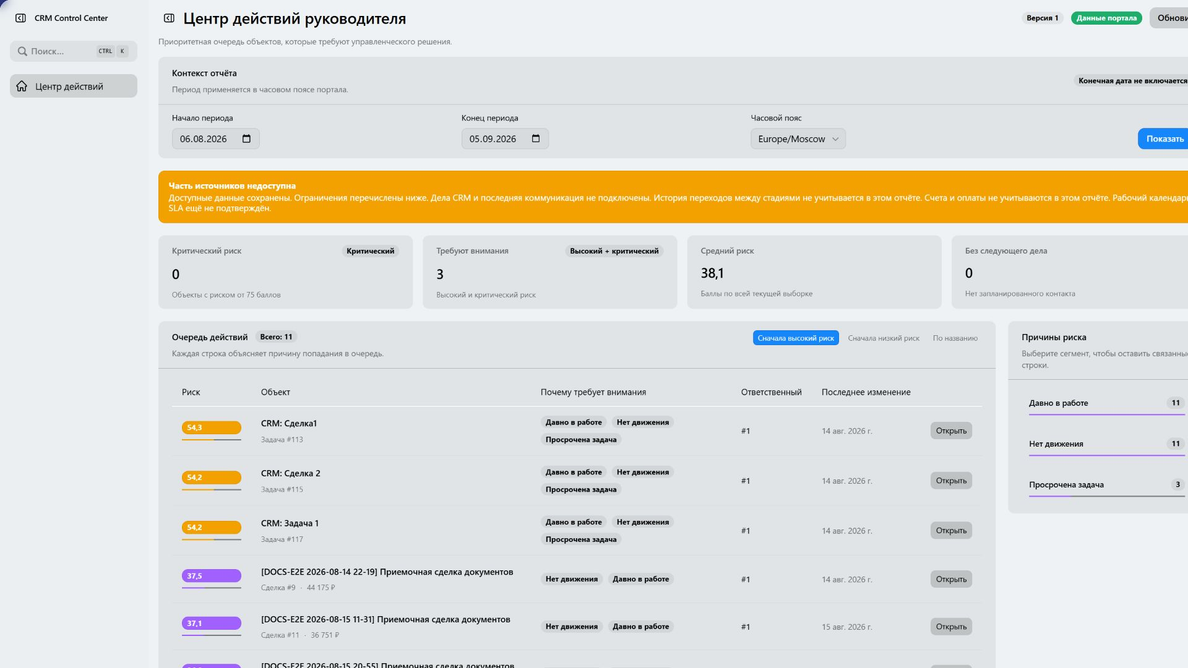Click Задача #113 subtitle
1188x668 pixels.
click(x=282, y=440)
